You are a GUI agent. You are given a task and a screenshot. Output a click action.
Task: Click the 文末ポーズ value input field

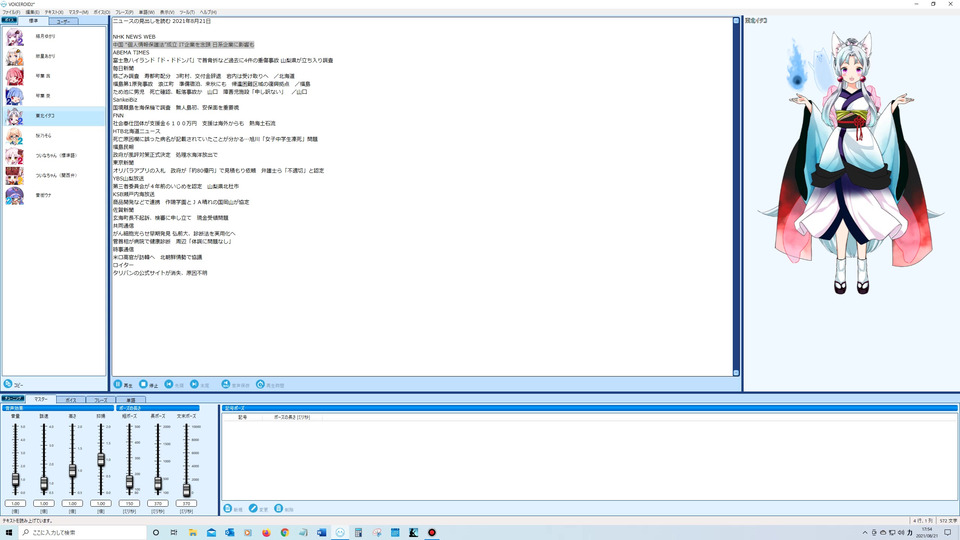[186, 503]
